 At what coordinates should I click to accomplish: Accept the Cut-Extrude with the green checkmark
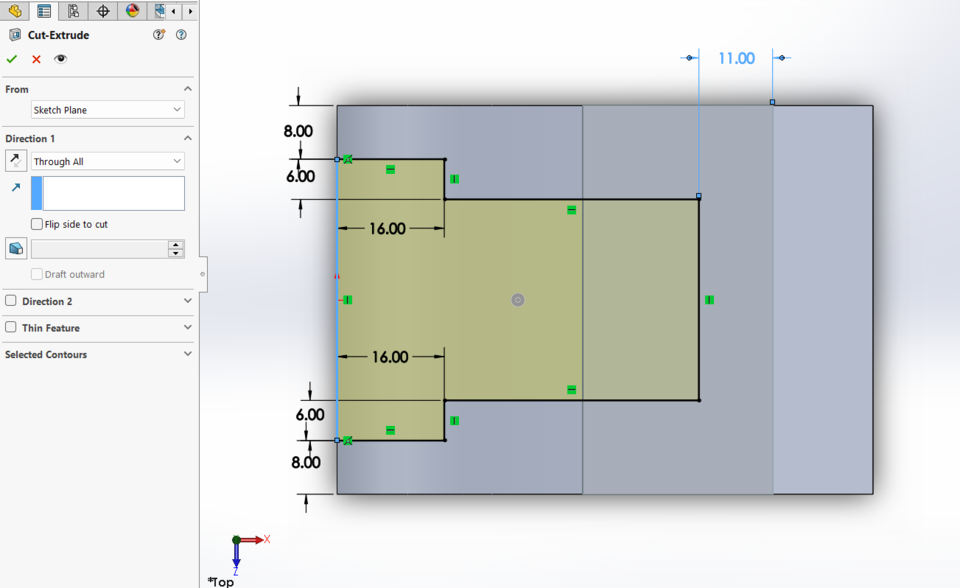click(x=12, y=59)
